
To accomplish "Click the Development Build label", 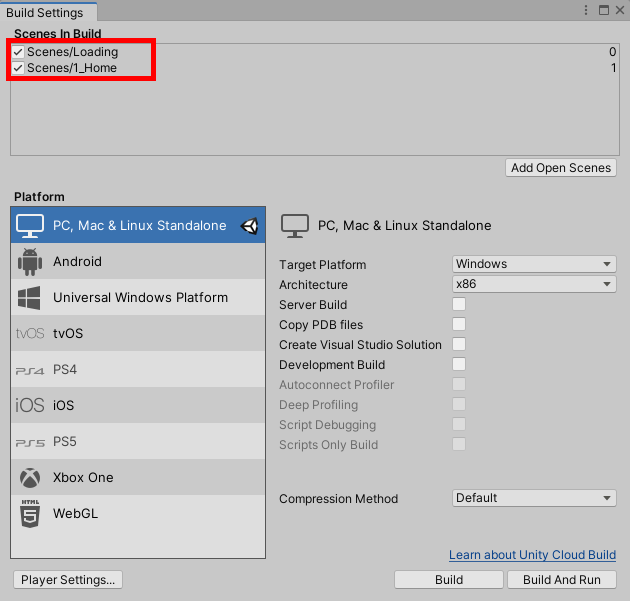I will [x=332, y=365].
